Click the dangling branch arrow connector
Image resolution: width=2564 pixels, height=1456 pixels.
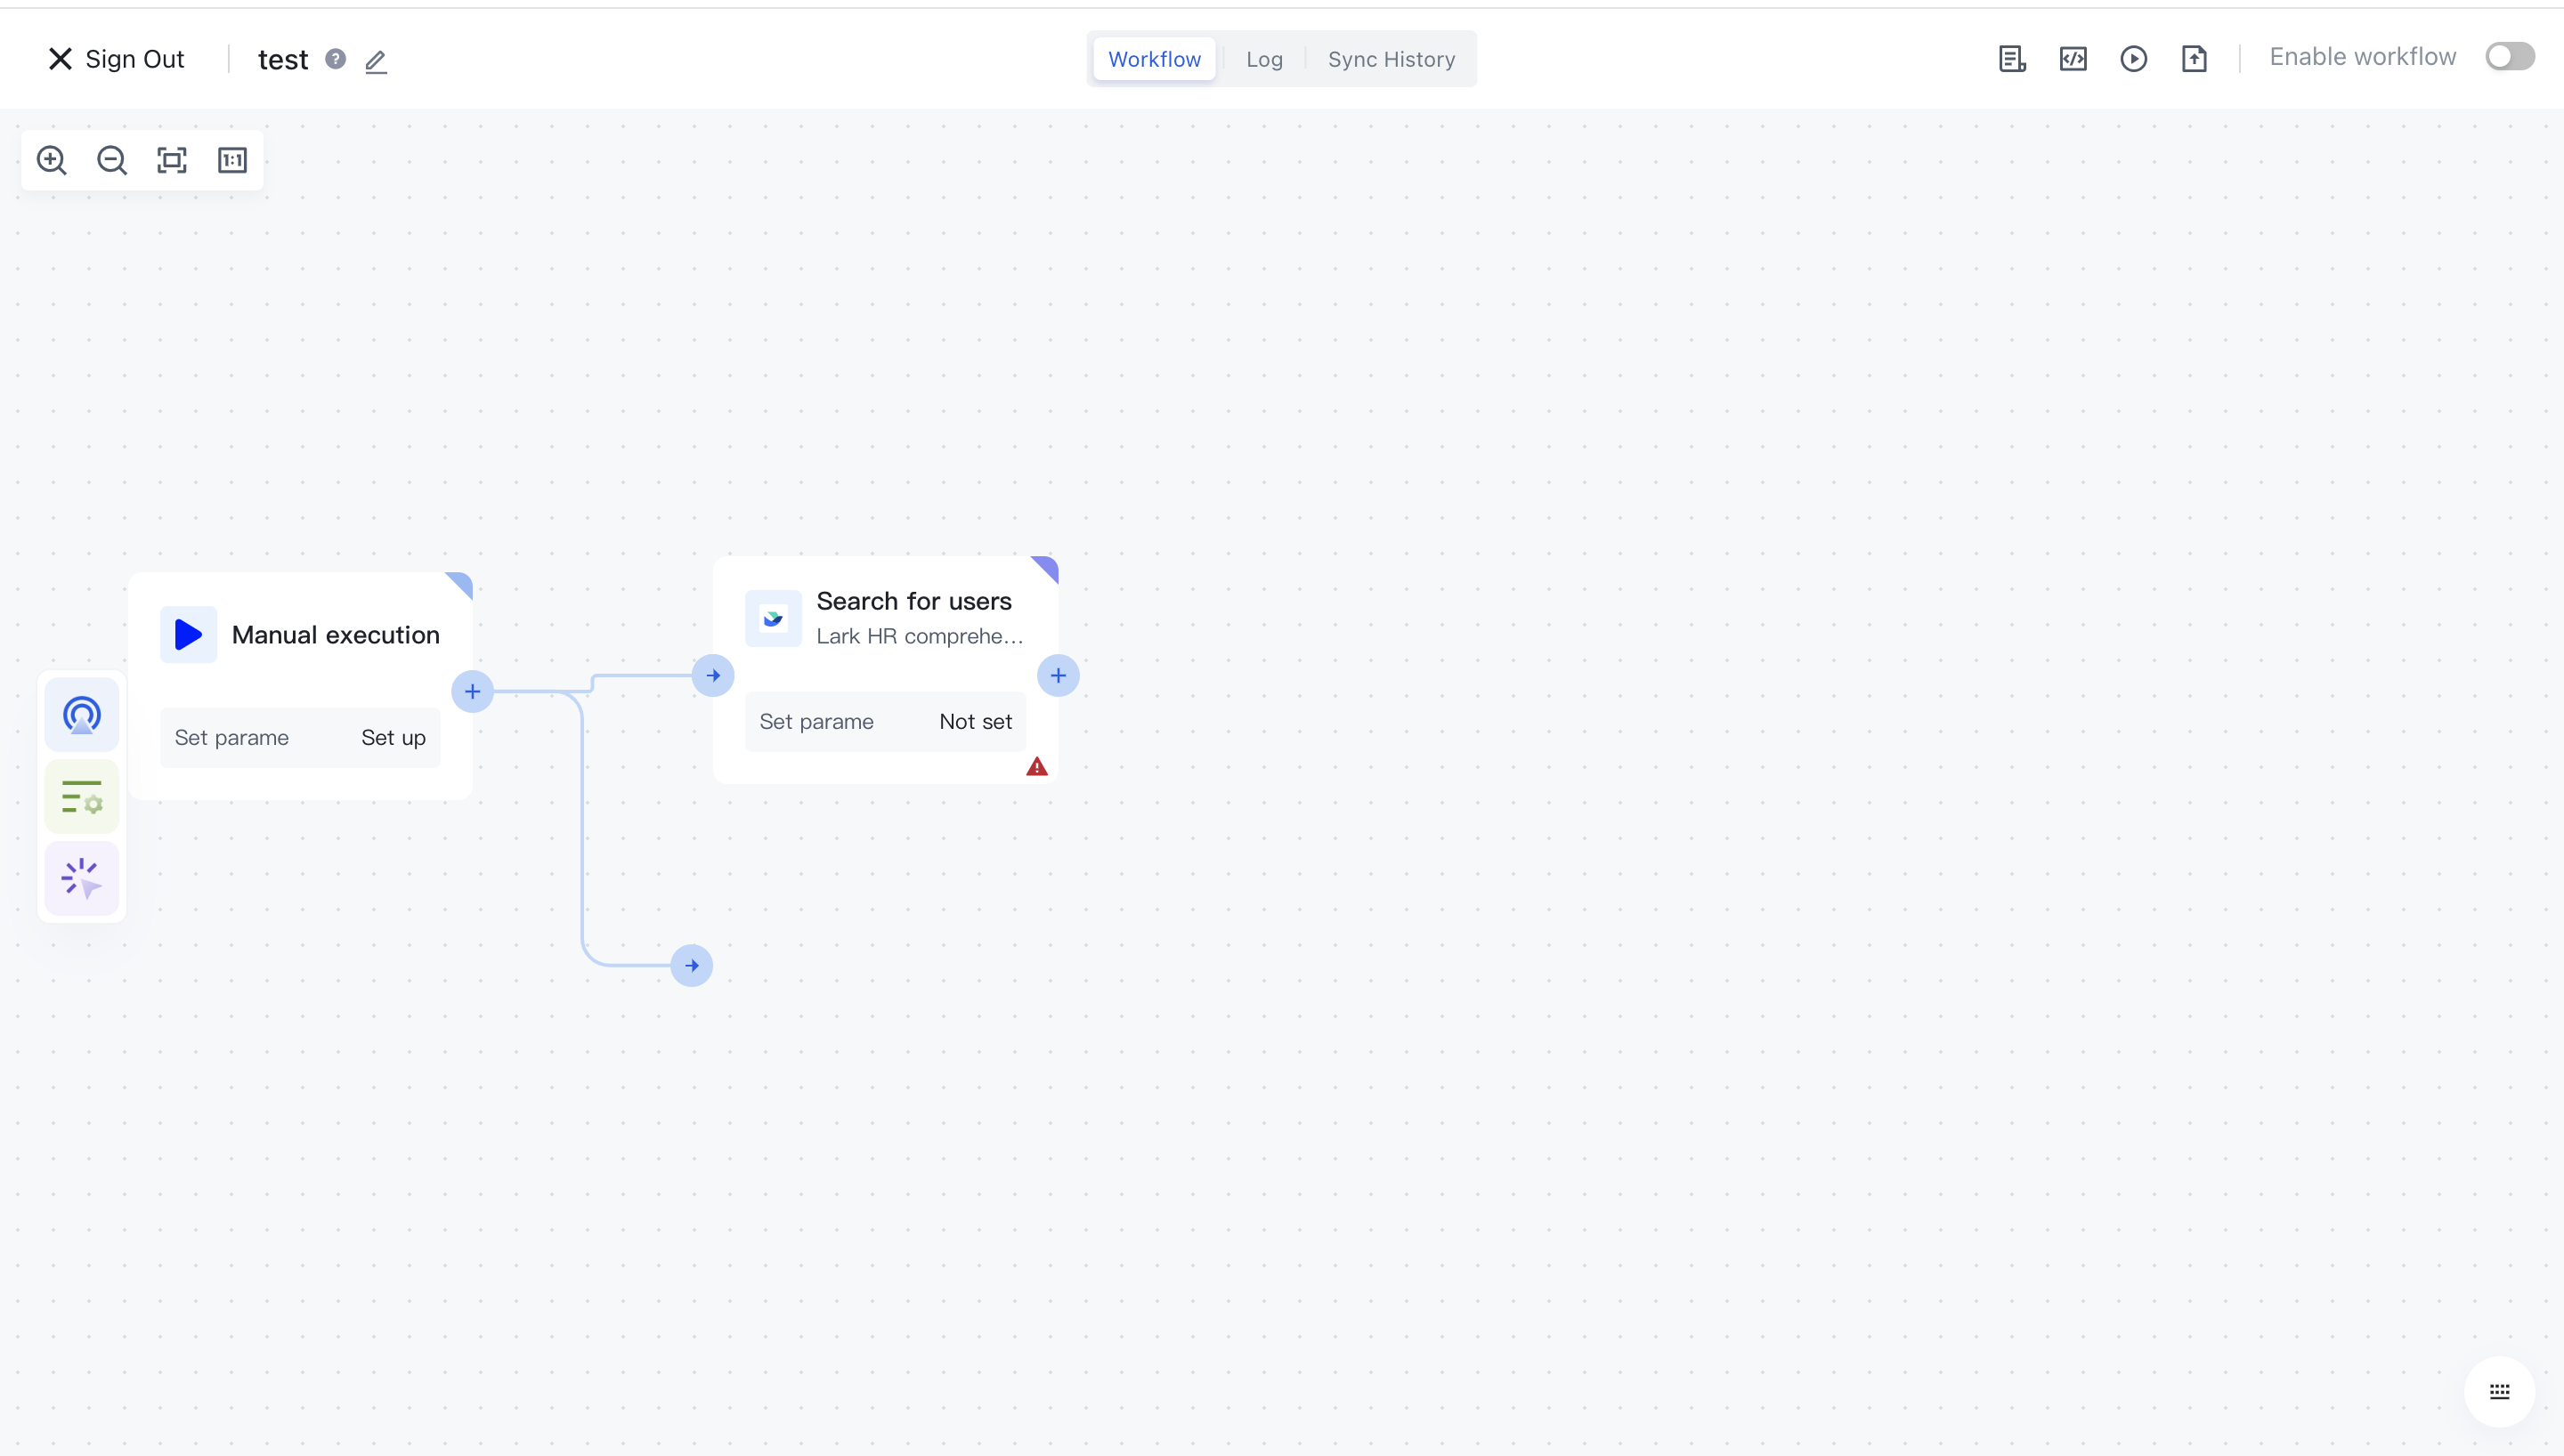tap(692, 966)
